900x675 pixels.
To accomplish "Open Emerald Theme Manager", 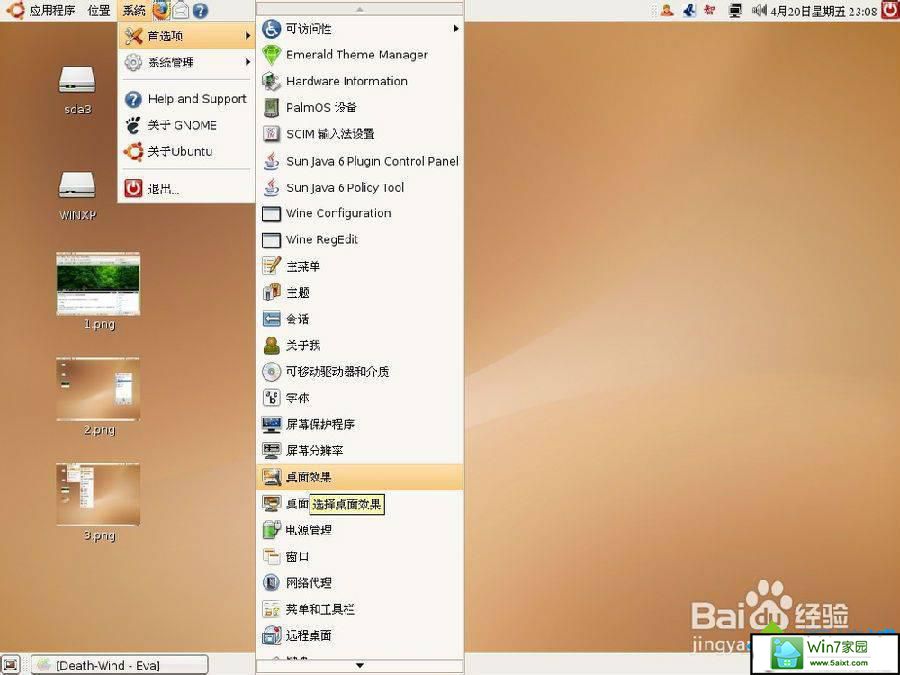I will 360,55.
